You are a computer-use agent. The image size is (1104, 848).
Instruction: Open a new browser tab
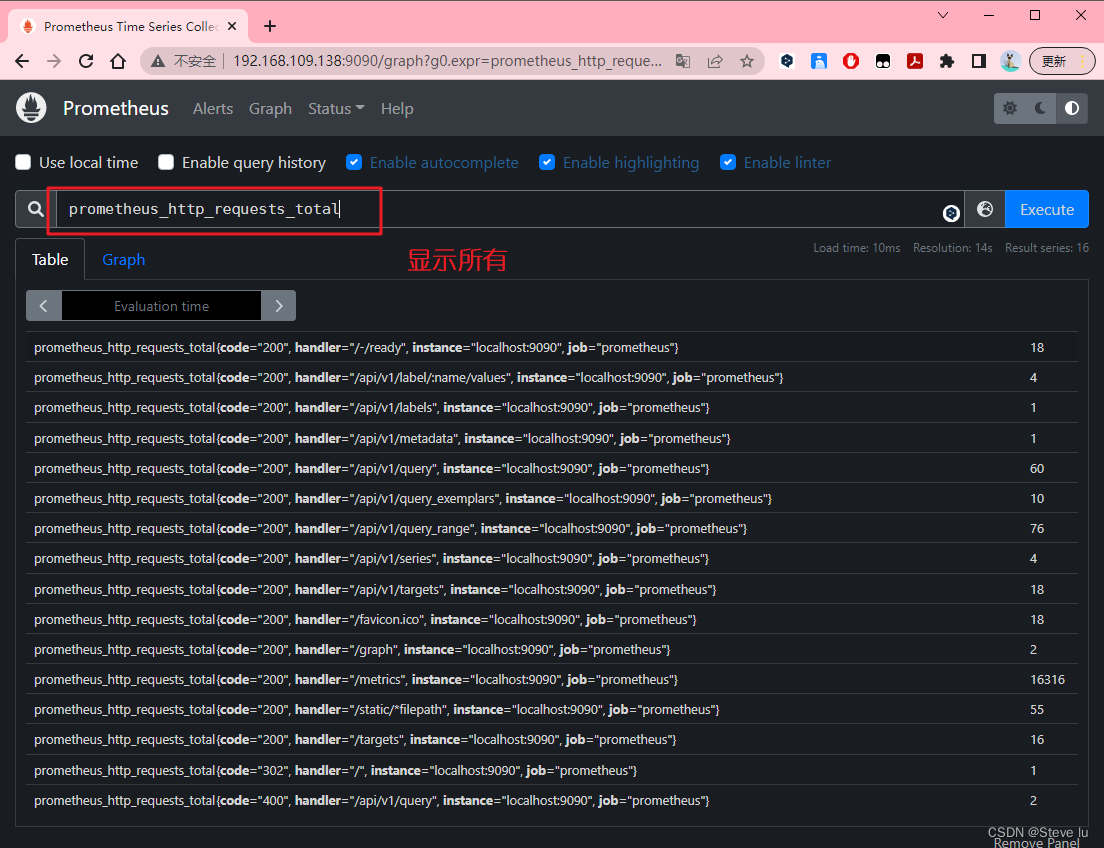(270, 26)
